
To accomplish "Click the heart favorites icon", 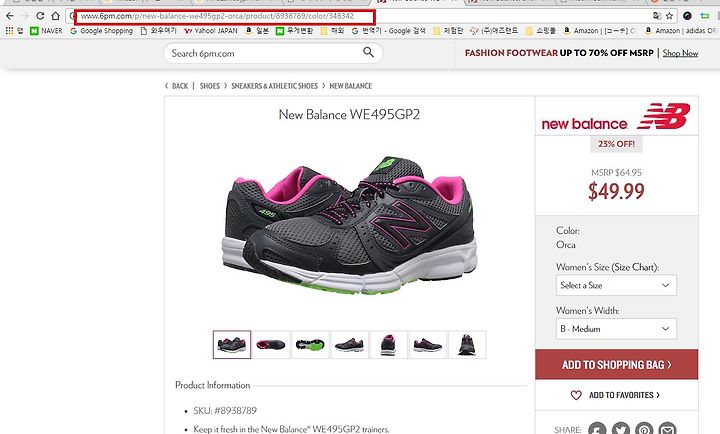I will pos(576,395).
